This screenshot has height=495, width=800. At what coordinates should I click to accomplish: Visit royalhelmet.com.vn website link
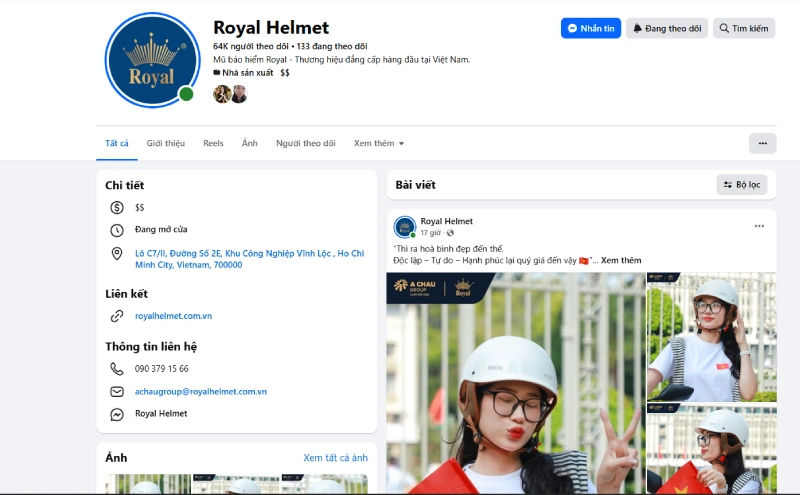point(173,316)
